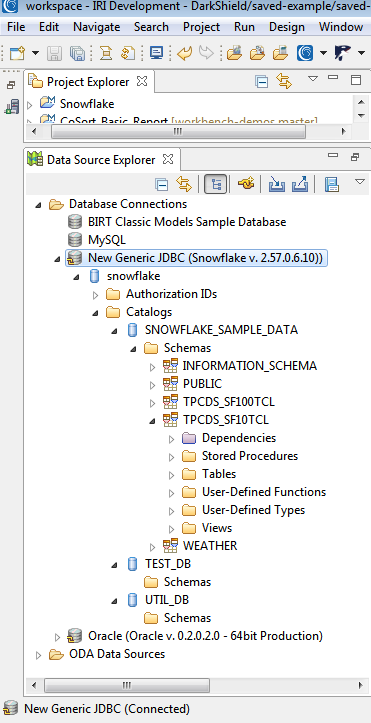Expand the Stored Procedures folder
371x723 pixels.
coord(171,457)
